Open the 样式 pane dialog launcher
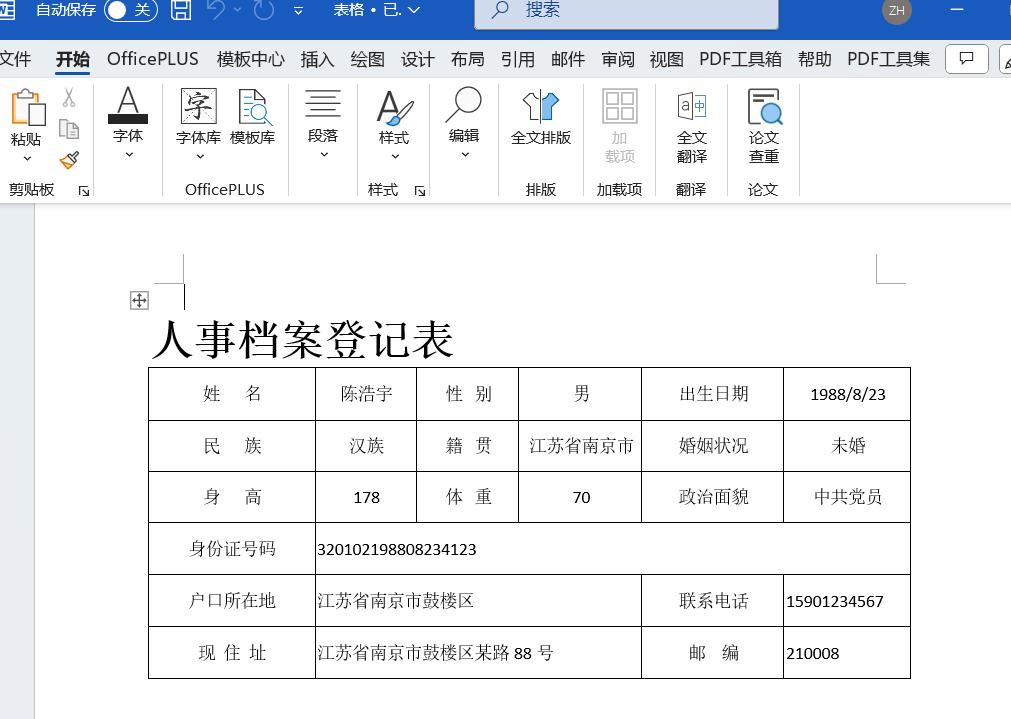The image size is (1011, 719). click(x=420, y=191)
